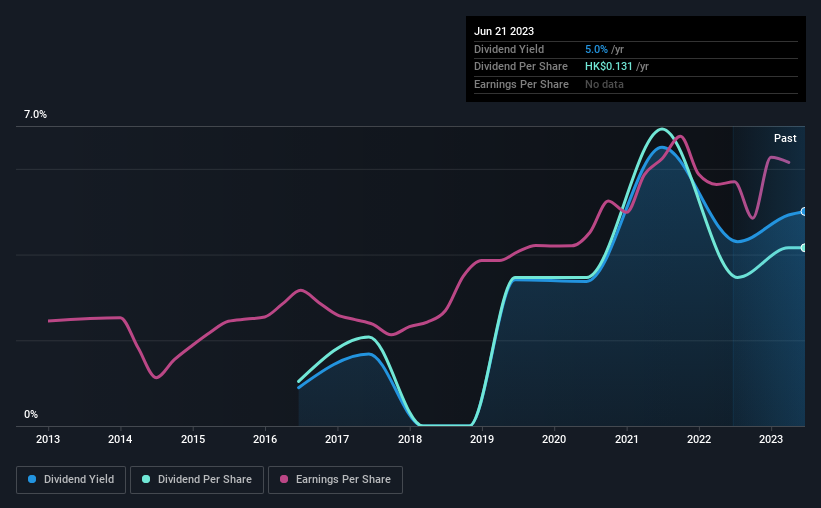Click the tooltip date 'Jun 21 2023'
Viewport: 821px width, 508px height.
coord(504,31)
